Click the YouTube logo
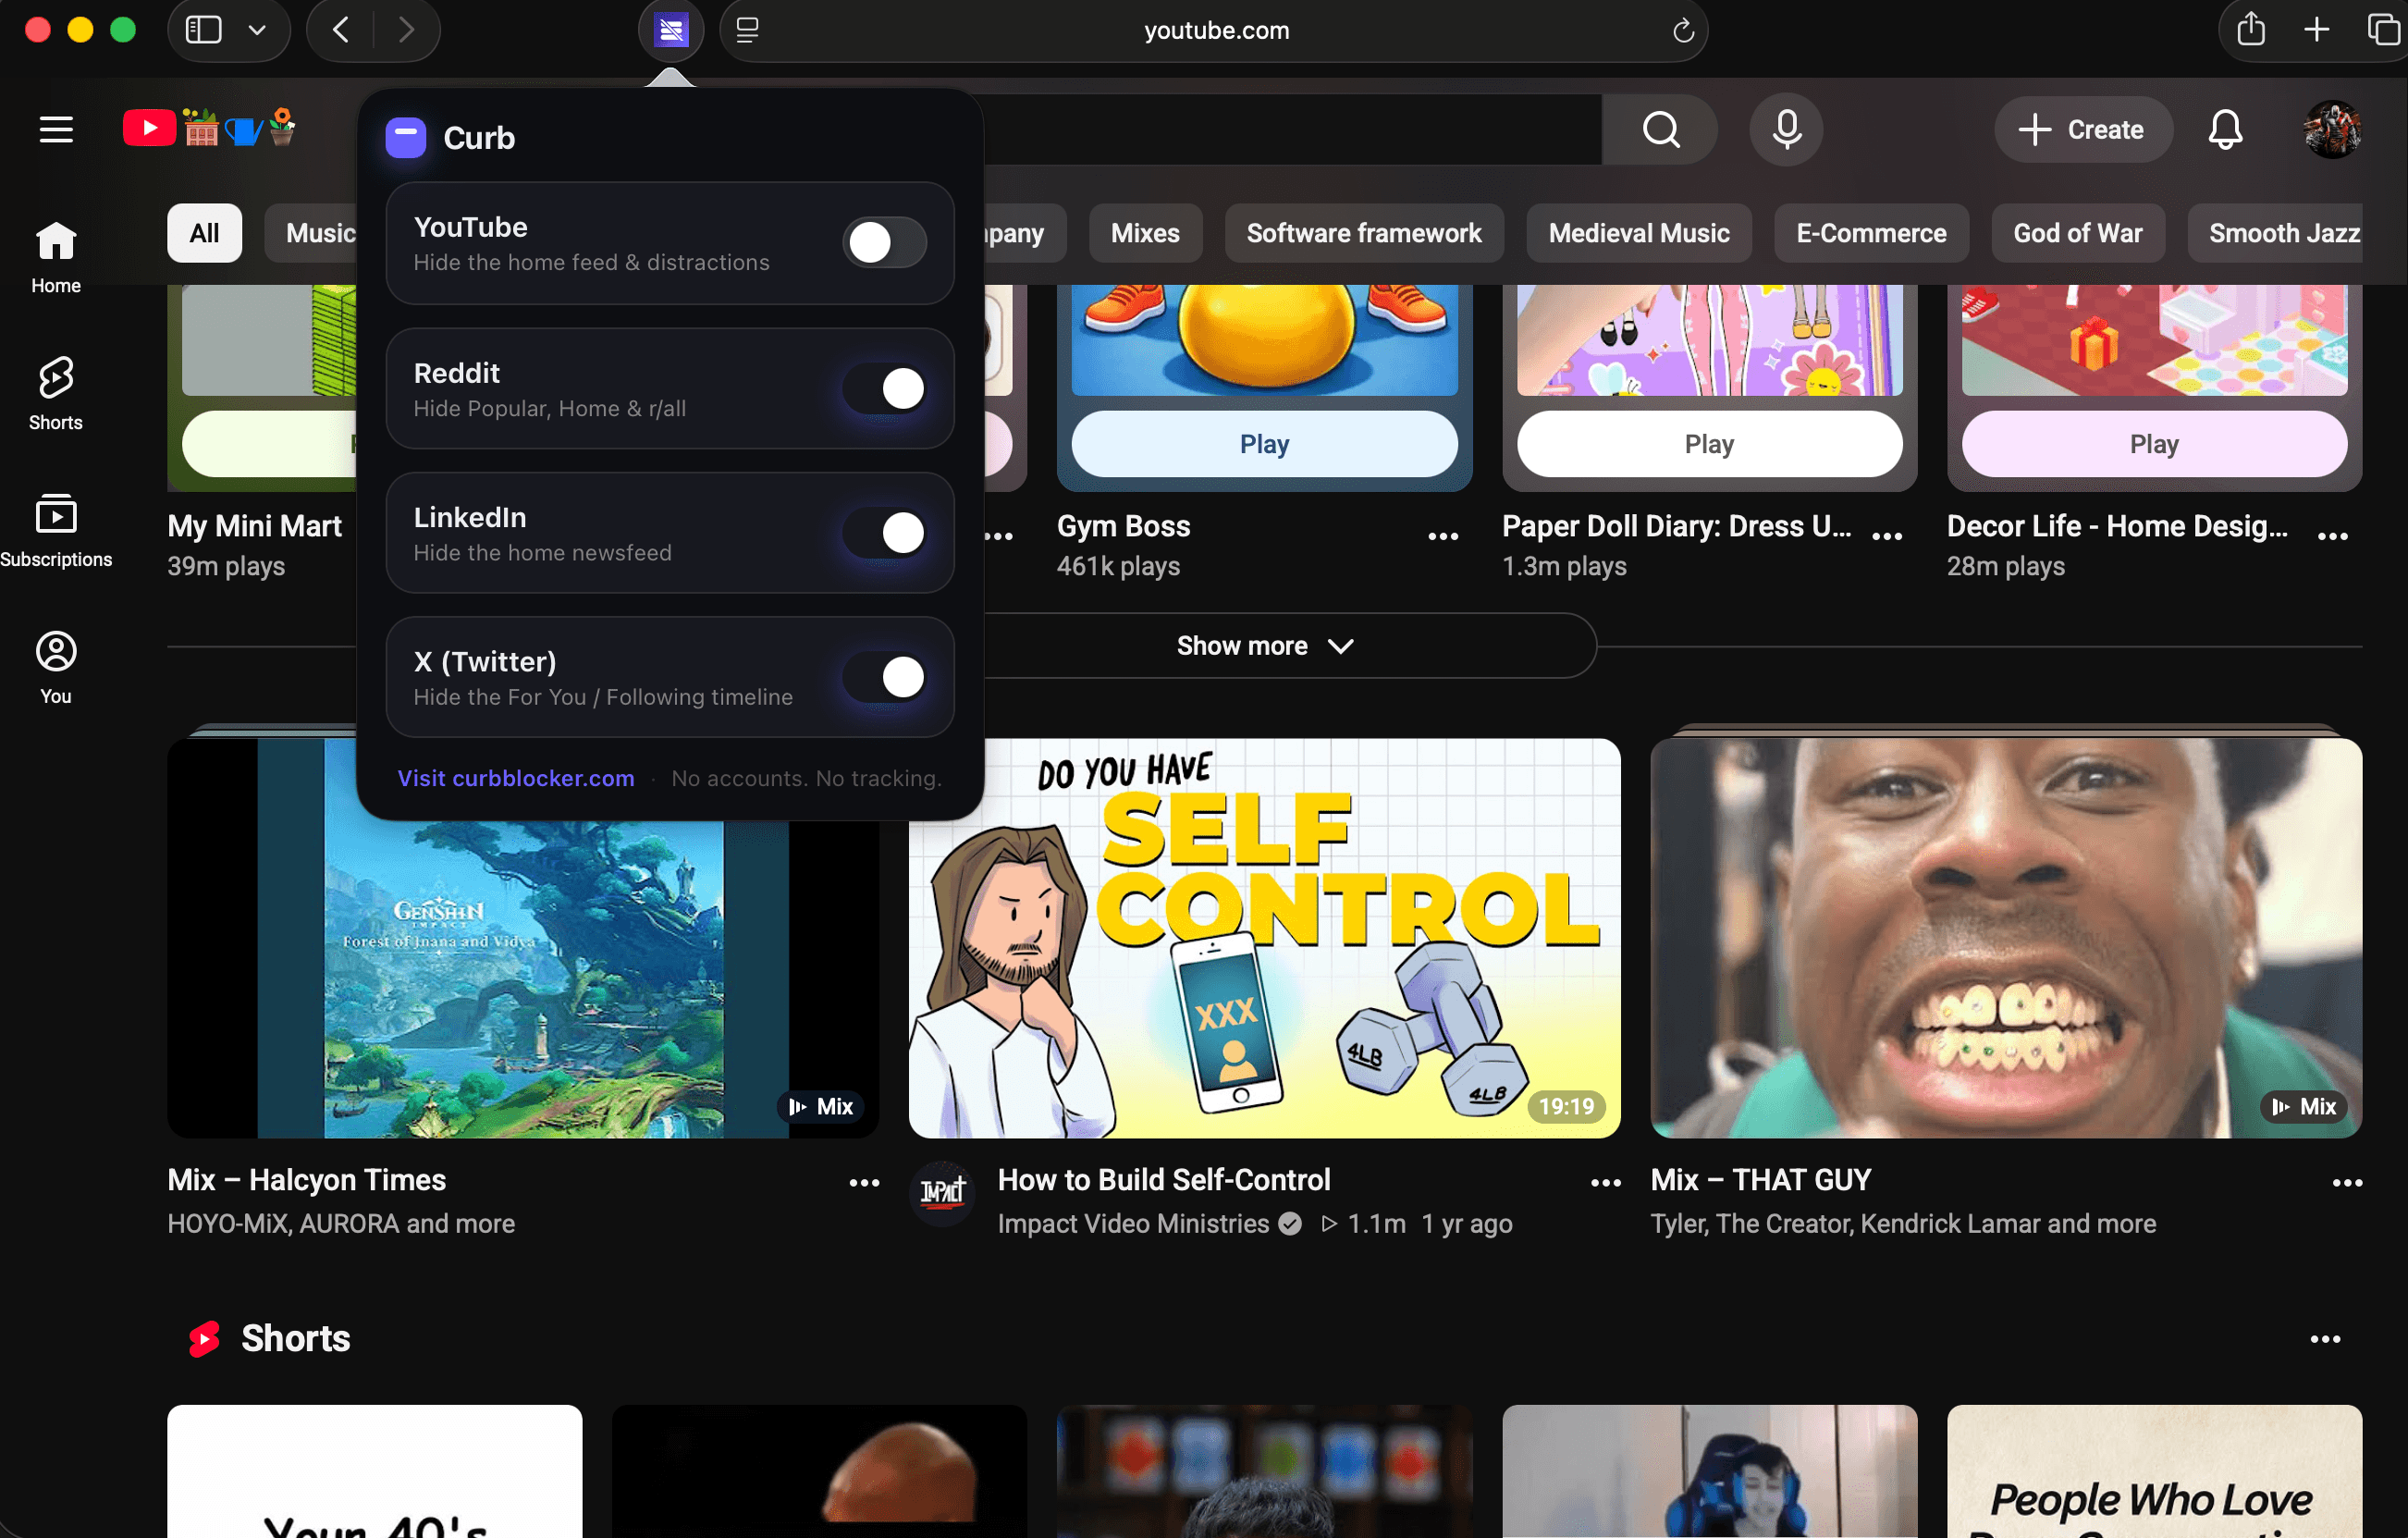The image size is (2408, 1538). coord(209,128)
